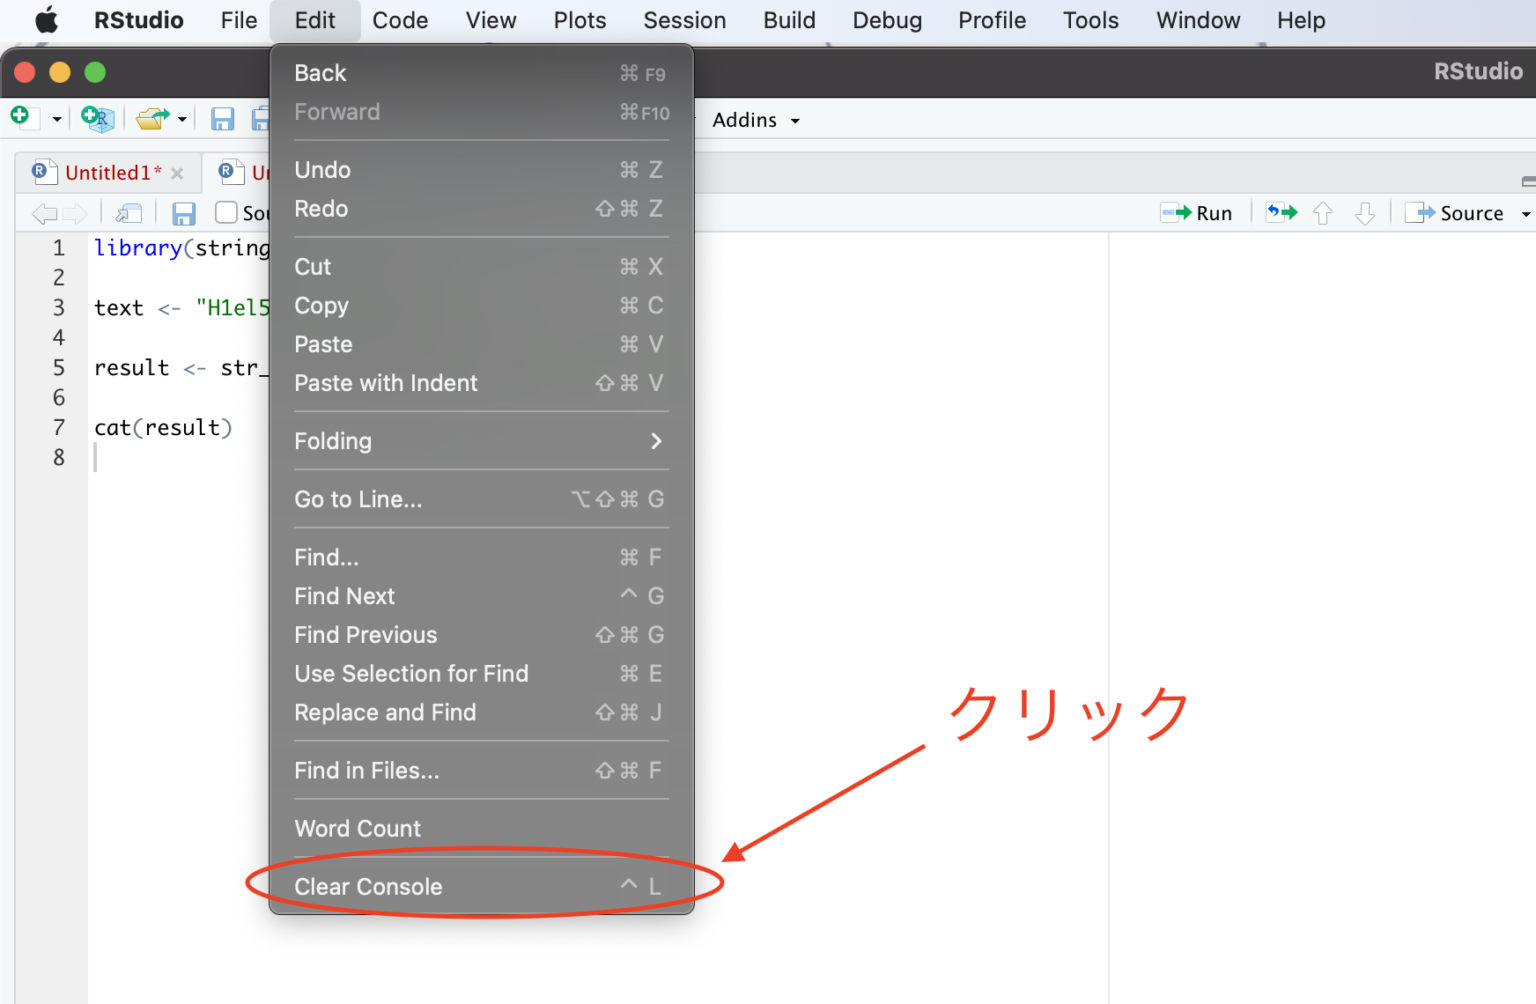Open the Source button dropdown
Viewport: 1536px width, 1004px height.
click(x=1524, y=212)
